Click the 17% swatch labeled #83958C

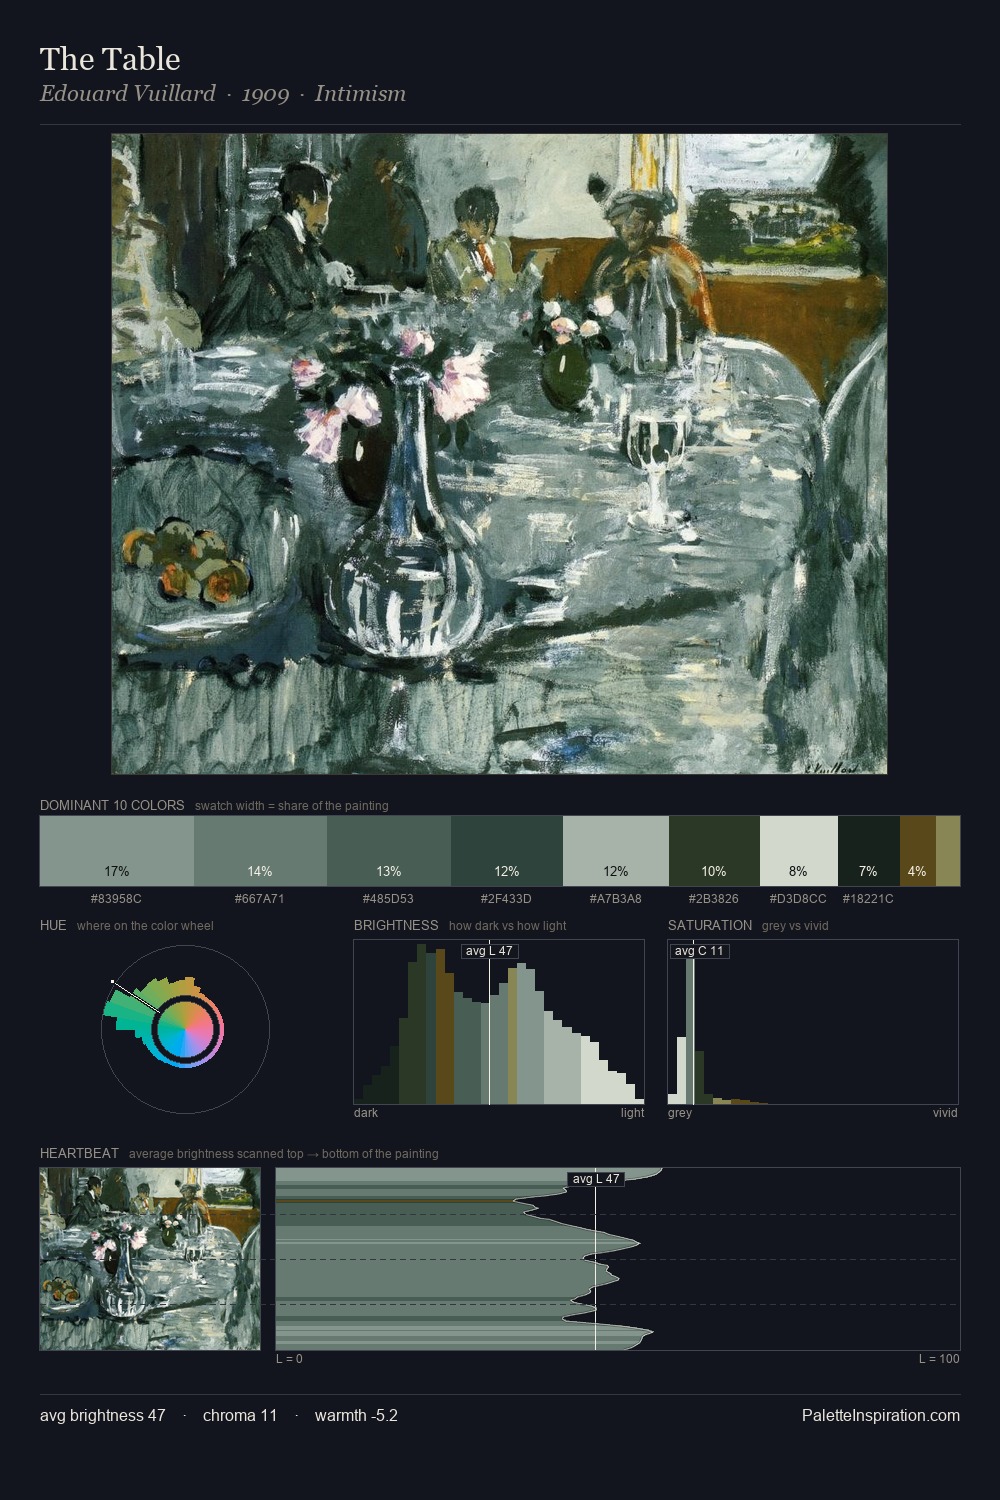pos(117,851)
